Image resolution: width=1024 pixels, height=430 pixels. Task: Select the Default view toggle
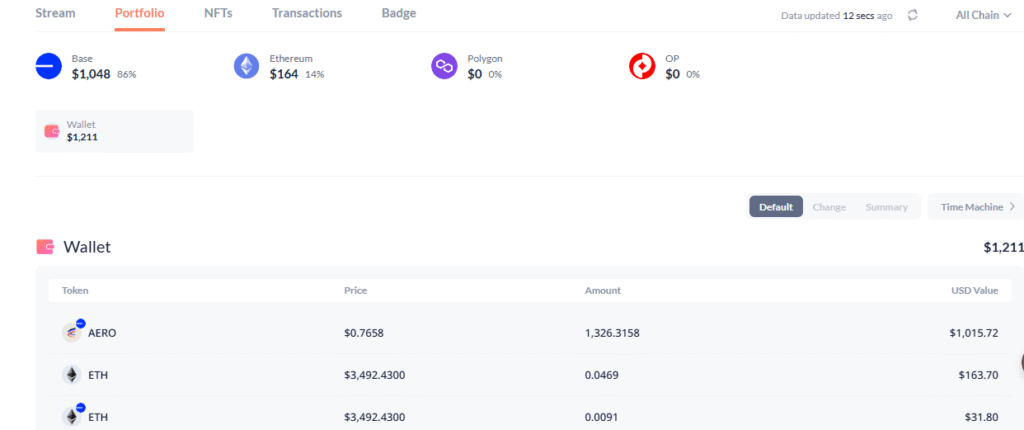(776, 207)
